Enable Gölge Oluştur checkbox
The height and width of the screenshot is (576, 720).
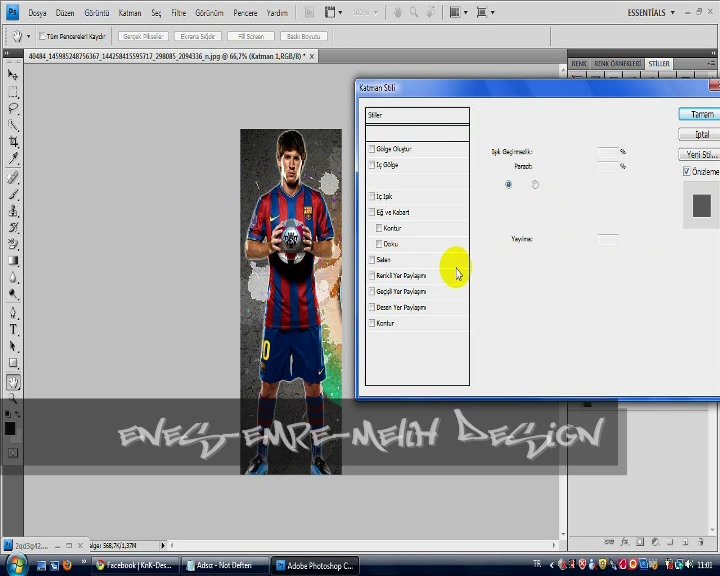coord(371,149)
